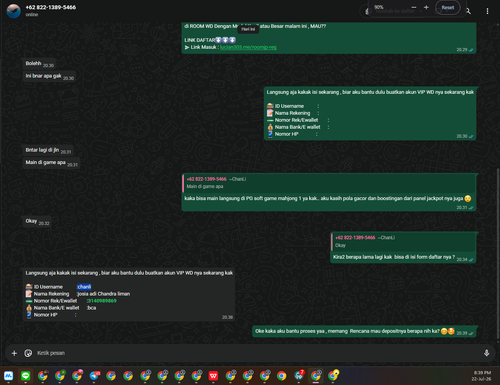Open the three-dot chat menu
Screen dimensions: 500x385
487,11
